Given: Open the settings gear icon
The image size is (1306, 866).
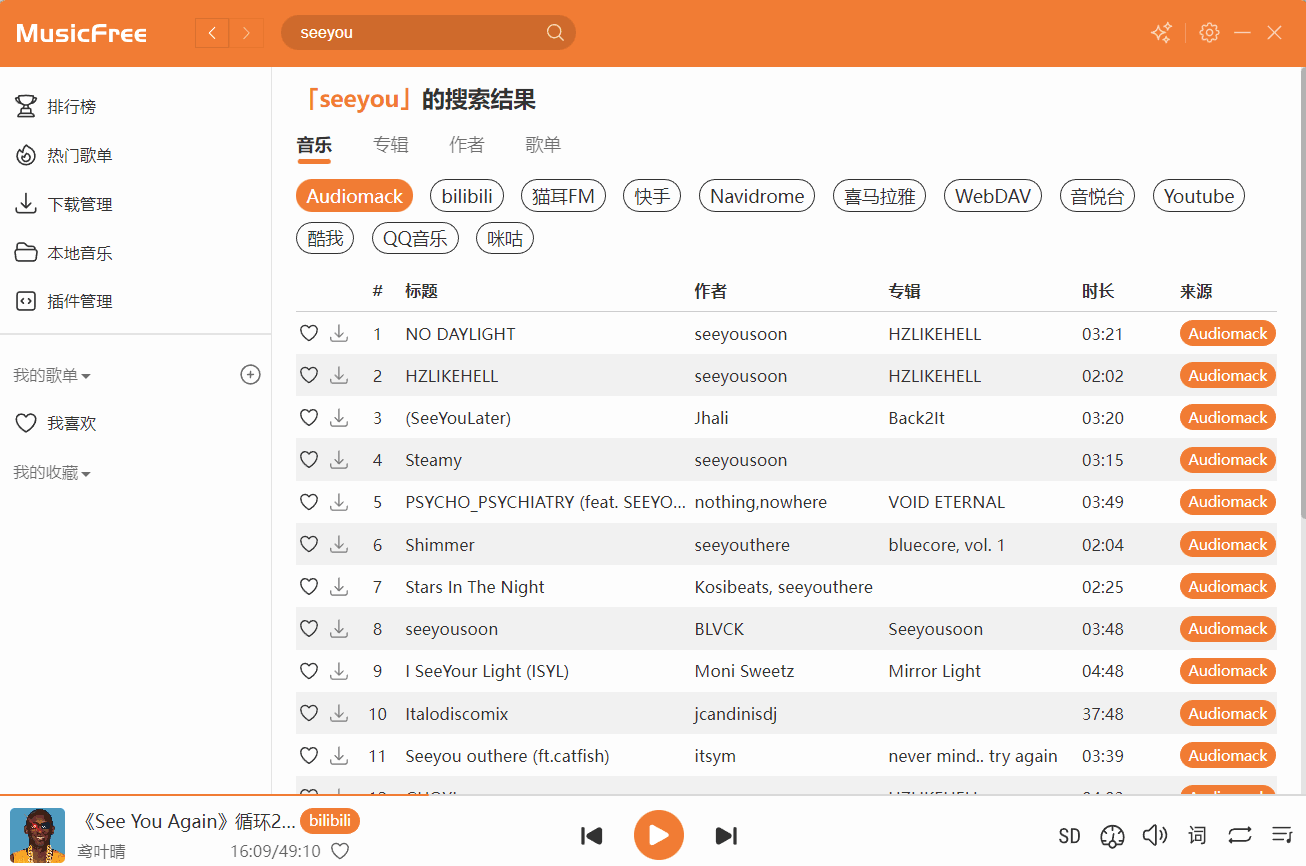Looking at the screenshot, I should tap(1209, 33).
